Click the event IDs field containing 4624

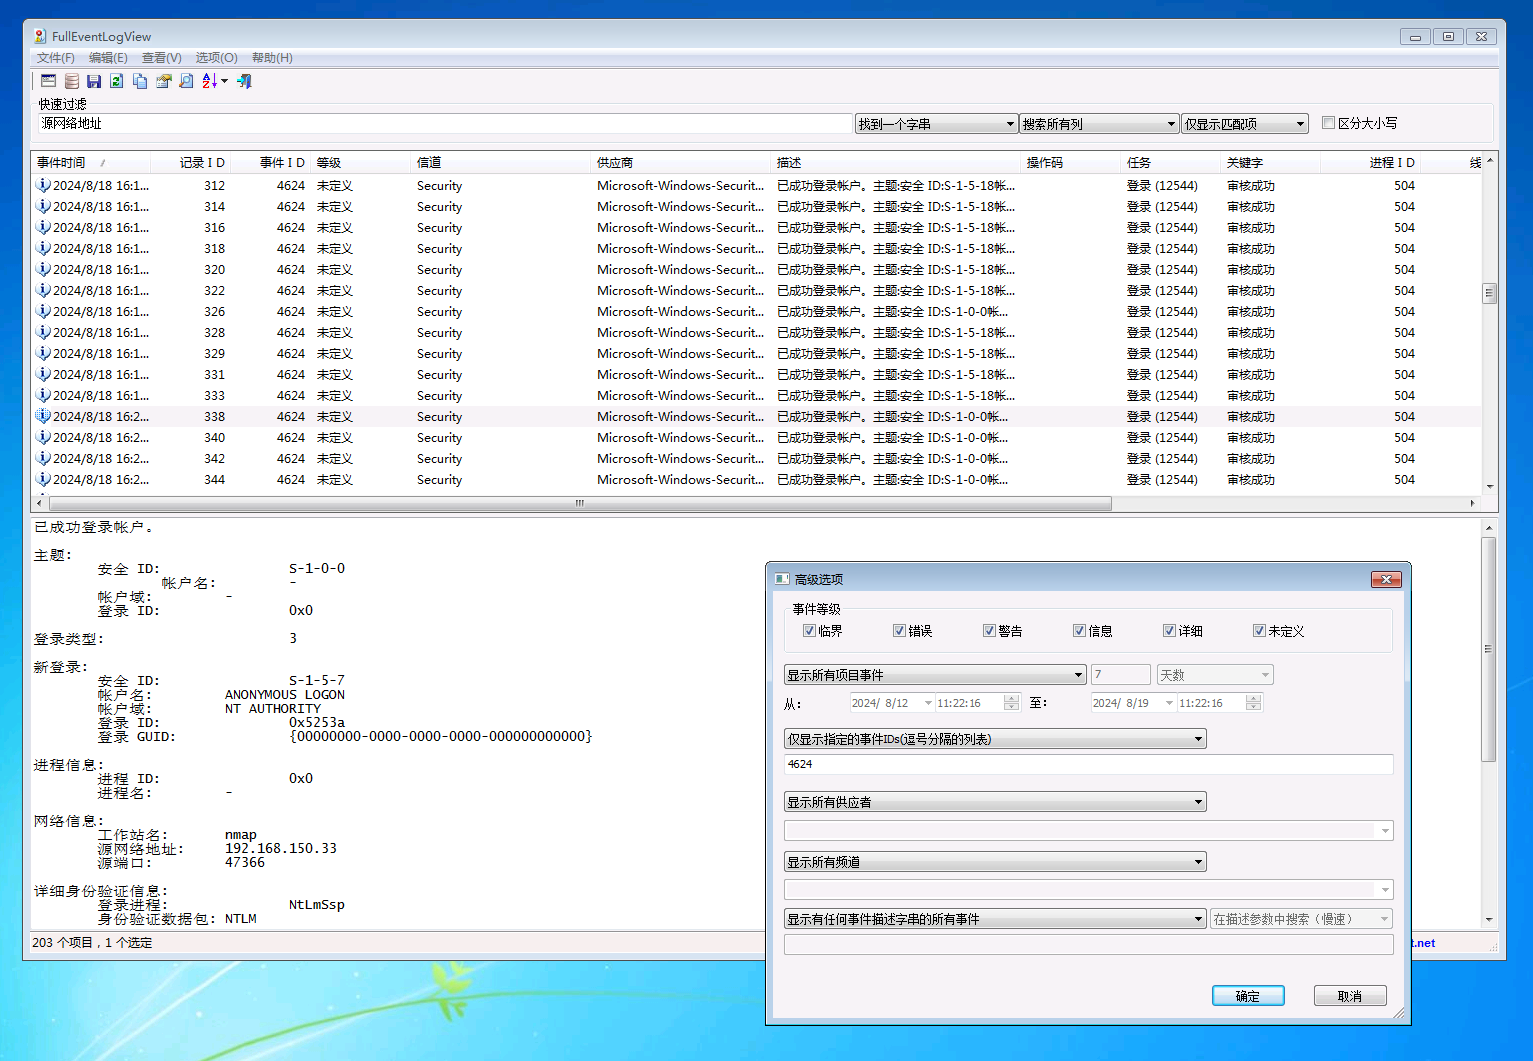pos(1088,764)
